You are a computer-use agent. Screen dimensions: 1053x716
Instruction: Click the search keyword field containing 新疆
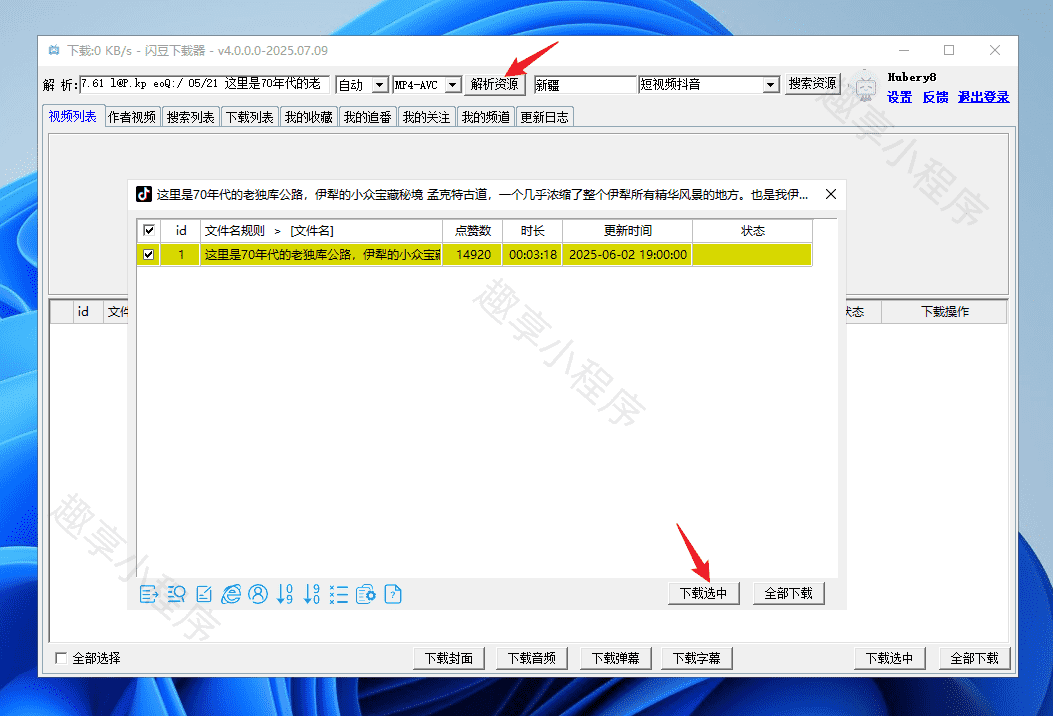coord(585,85)
